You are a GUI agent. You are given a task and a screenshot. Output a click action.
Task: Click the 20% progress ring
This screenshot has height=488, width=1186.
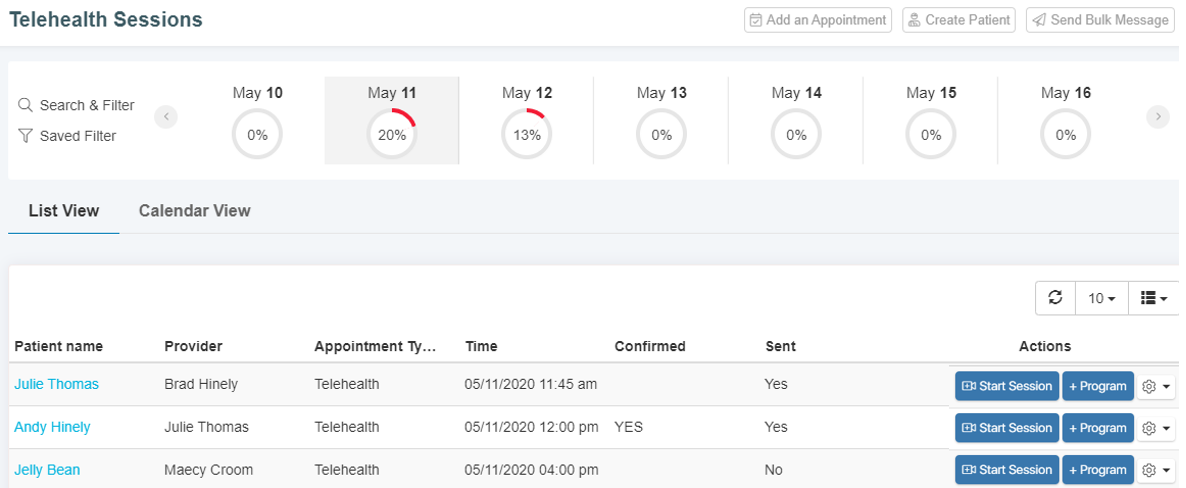coord(392,134)
